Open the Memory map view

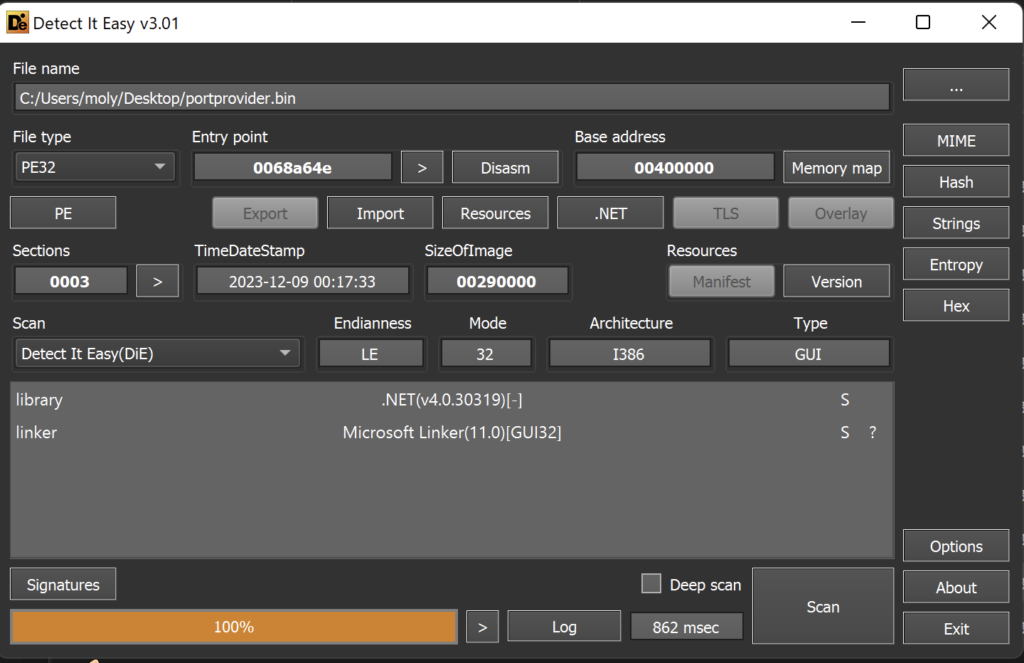pos(836,168)
